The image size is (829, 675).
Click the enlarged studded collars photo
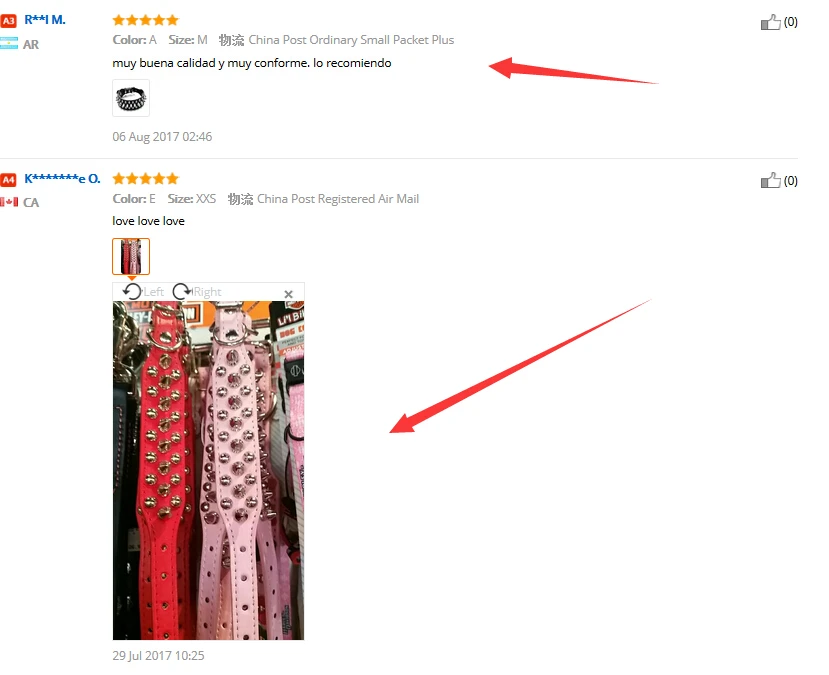pos(208,470)
